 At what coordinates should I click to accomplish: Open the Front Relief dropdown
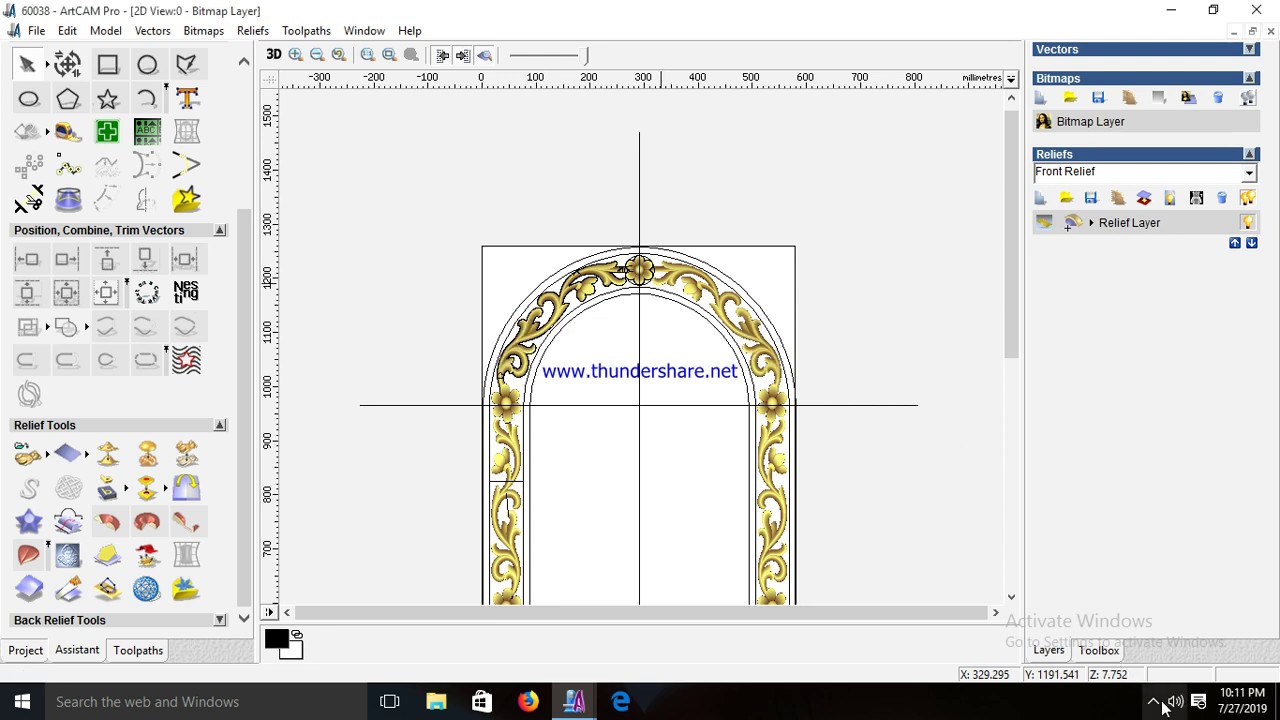click(x=1249, y=172)
